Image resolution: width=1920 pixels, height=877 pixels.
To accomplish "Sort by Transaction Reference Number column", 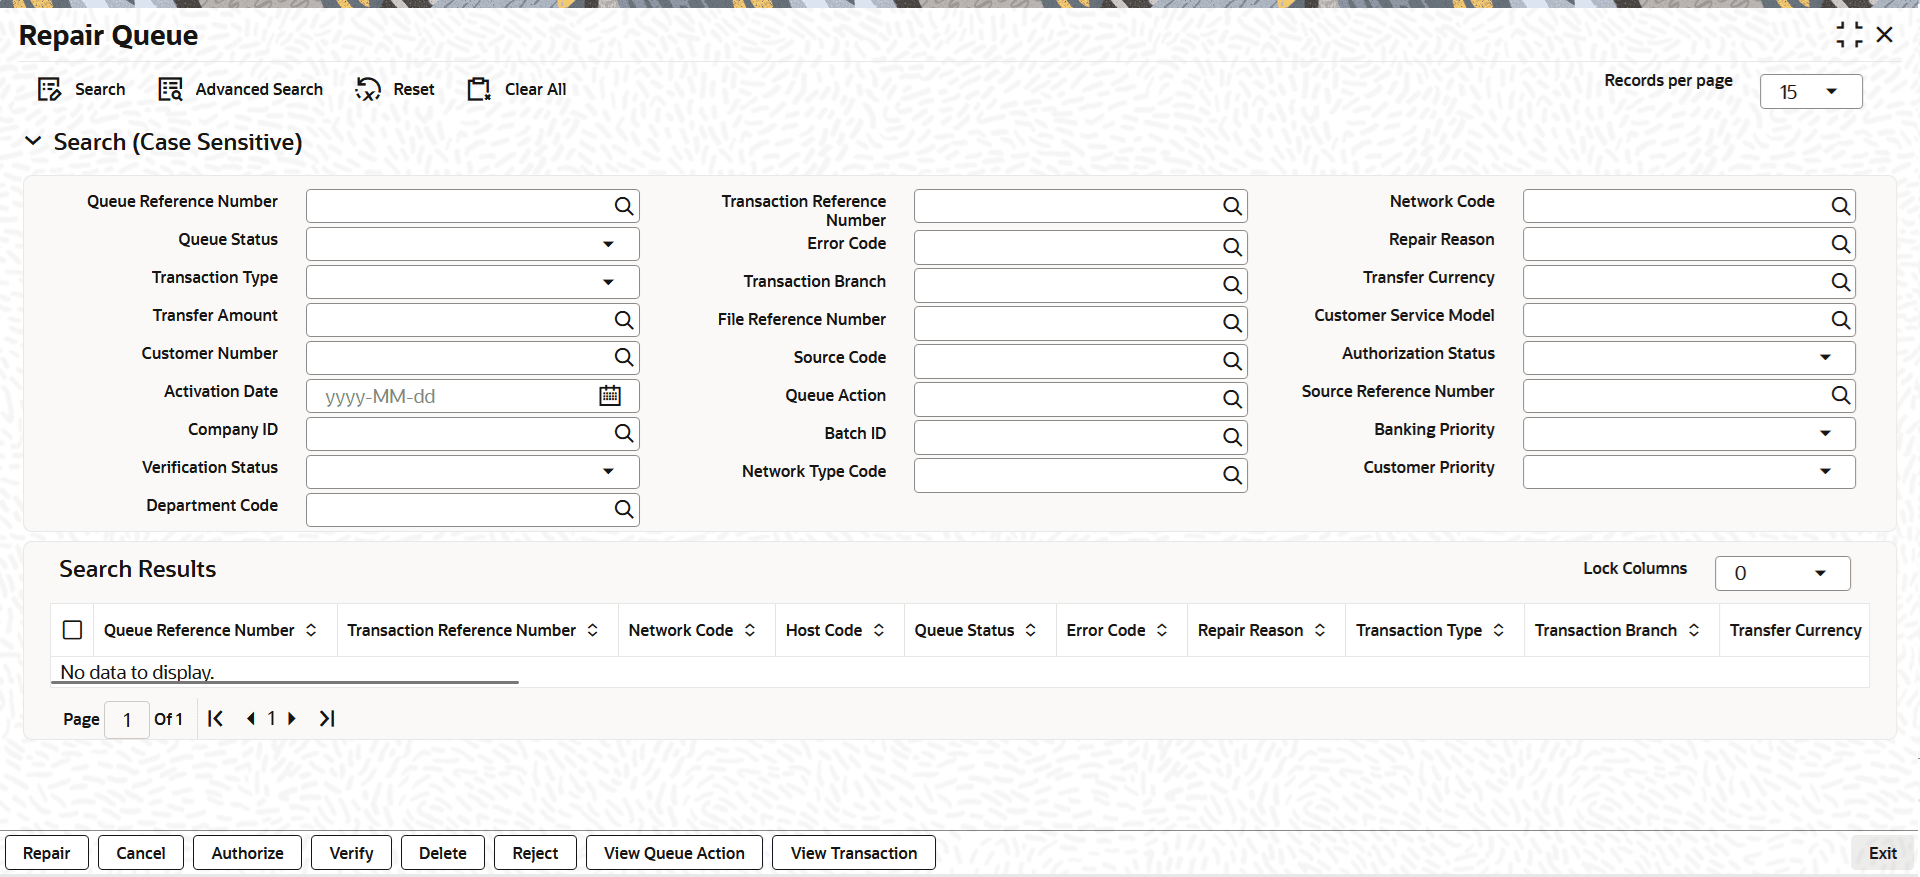I will (x=592, y=631).
